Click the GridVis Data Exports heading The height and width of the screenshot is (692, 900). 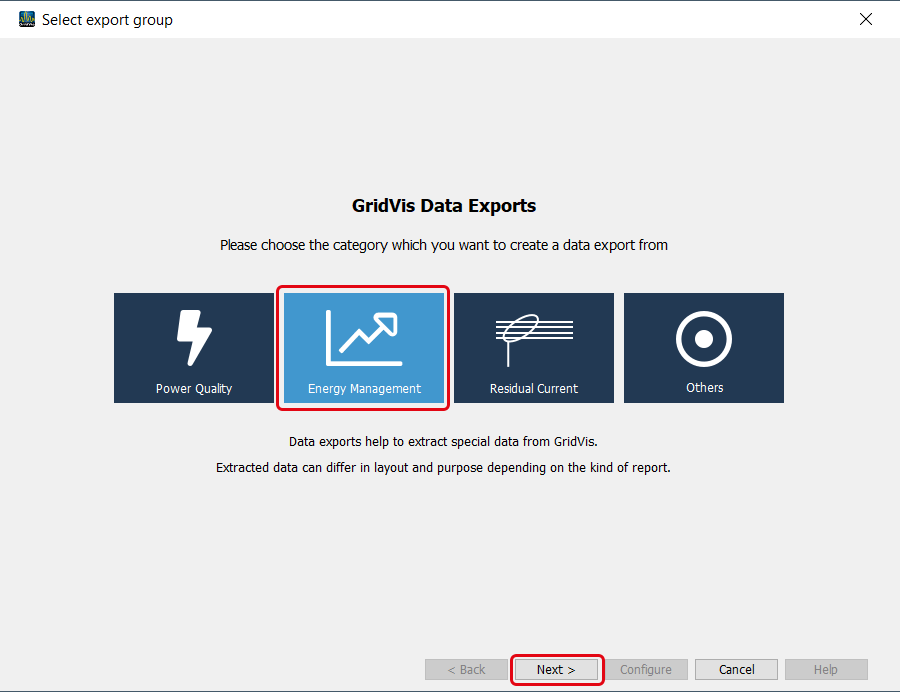444,206
